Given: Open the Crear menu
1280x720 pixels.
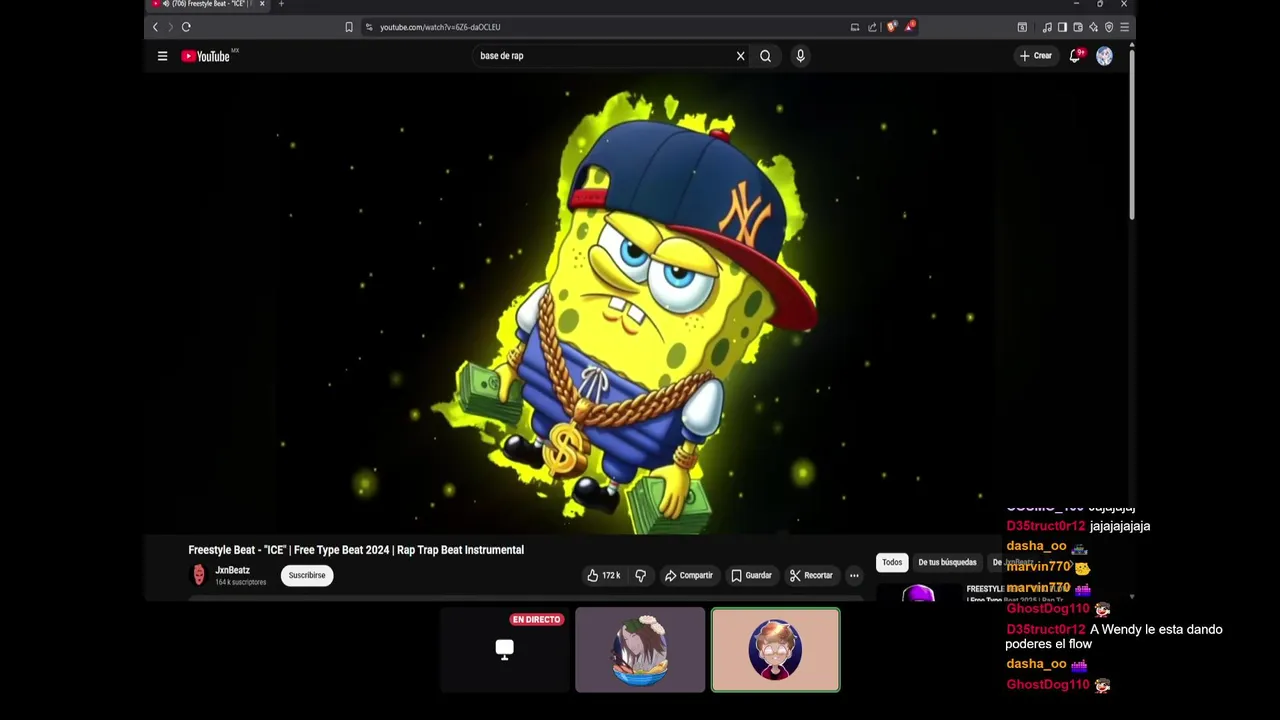Looking at the screenshot, I should [x=1035, y=56].
